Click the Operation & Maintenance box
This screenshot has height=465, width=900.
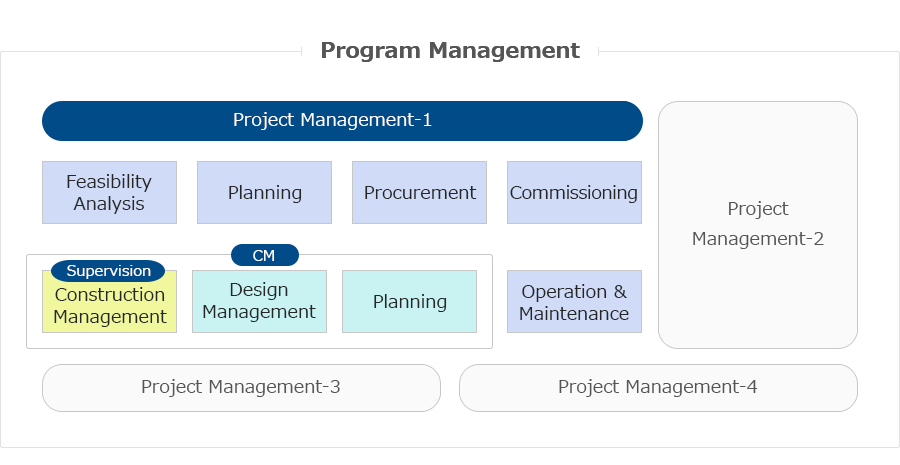(x=575, y=301)
